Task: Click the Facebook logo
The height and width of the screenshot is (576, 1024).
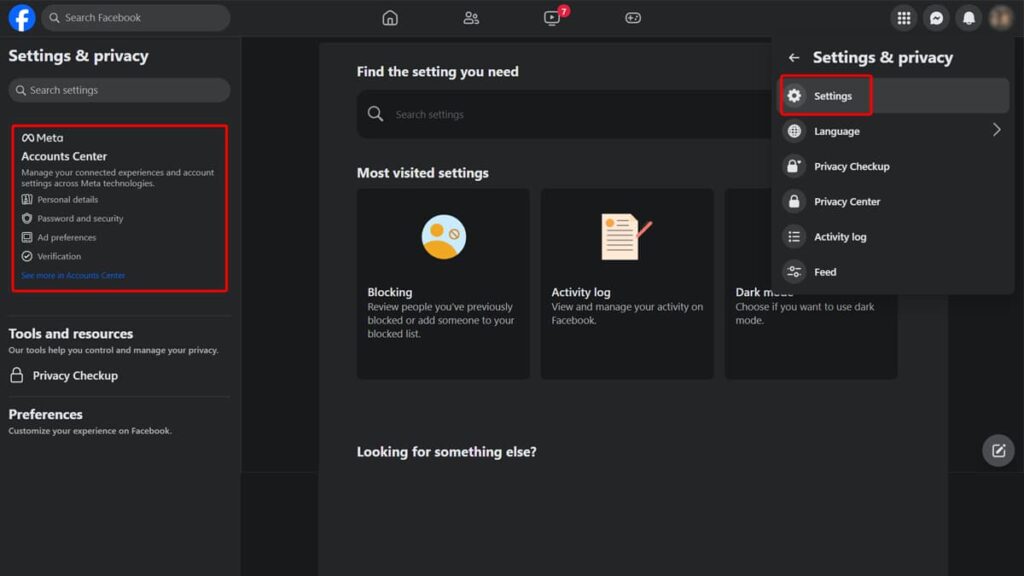Action: click(x=21, y=17)
